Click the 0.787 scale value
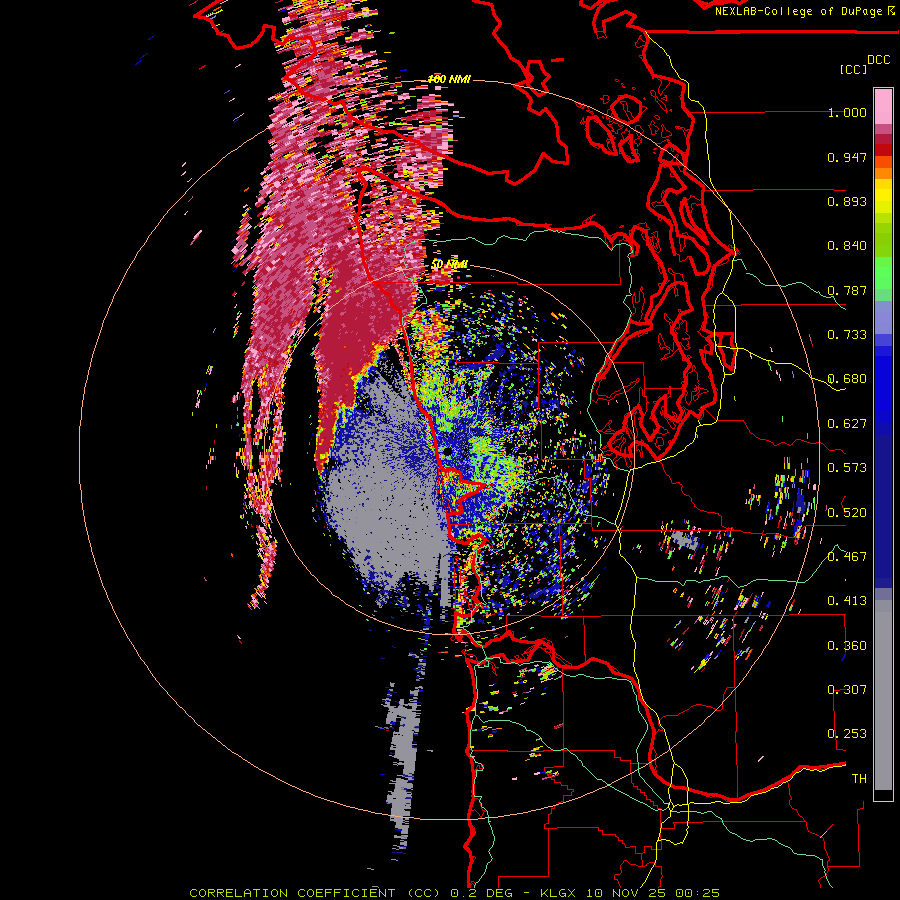This screenshot has height=900, width=900. click(x=847, y=290)
